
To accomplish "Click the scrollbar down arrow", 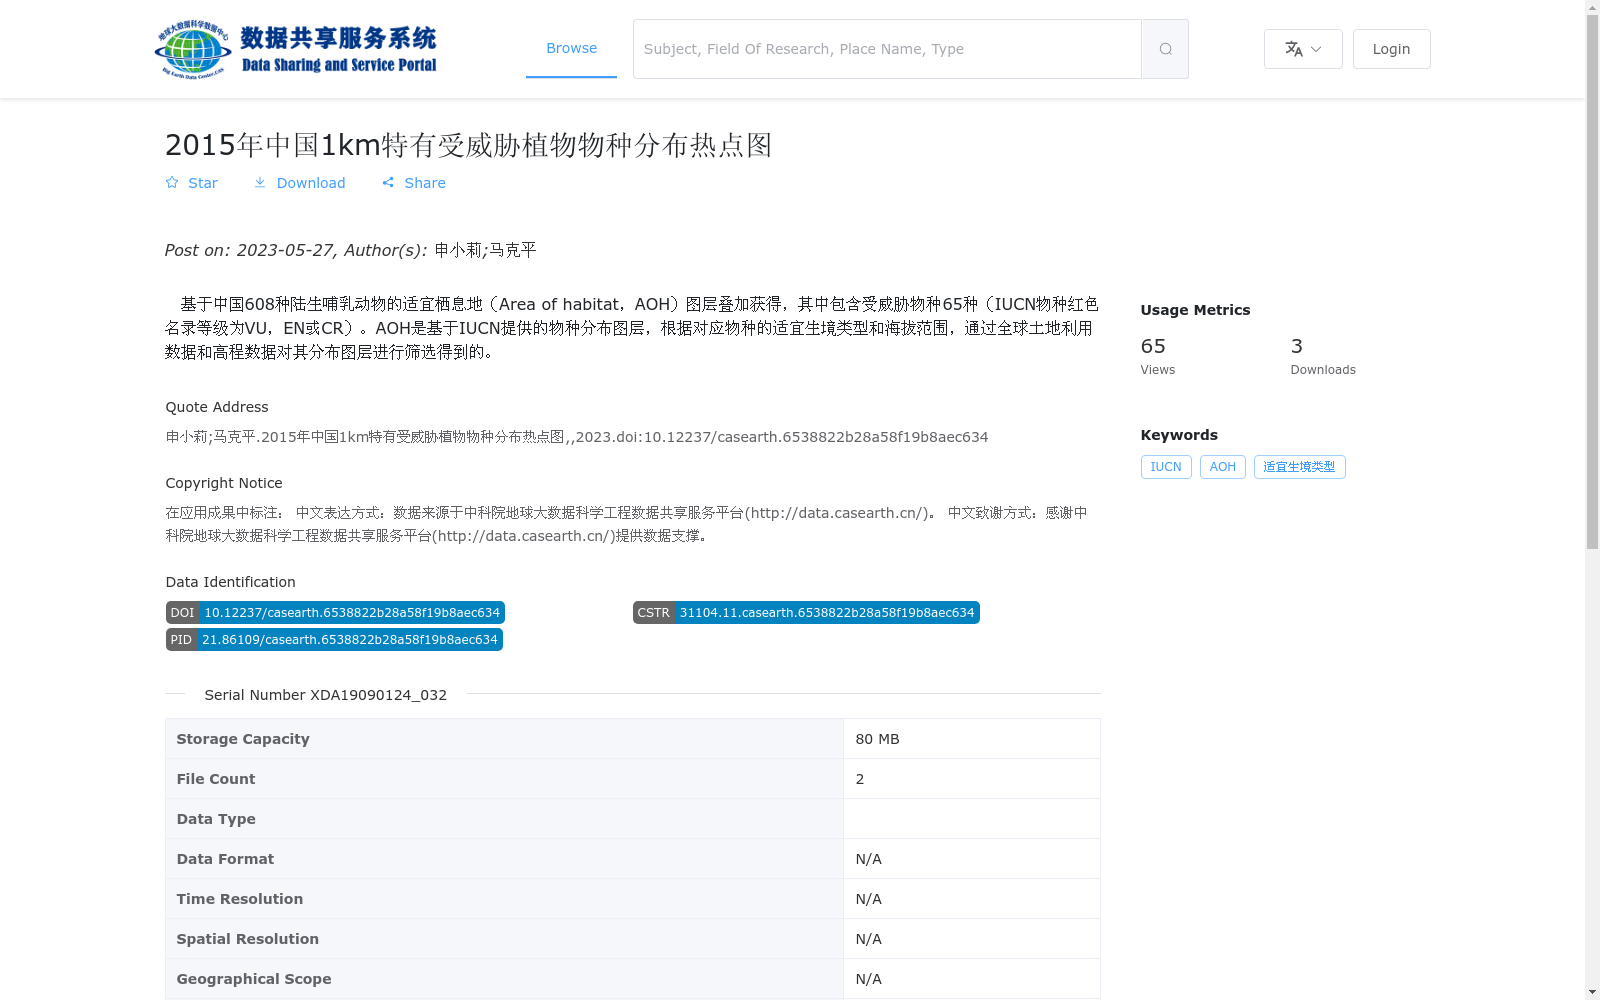I will click(x=1592, y=992).
